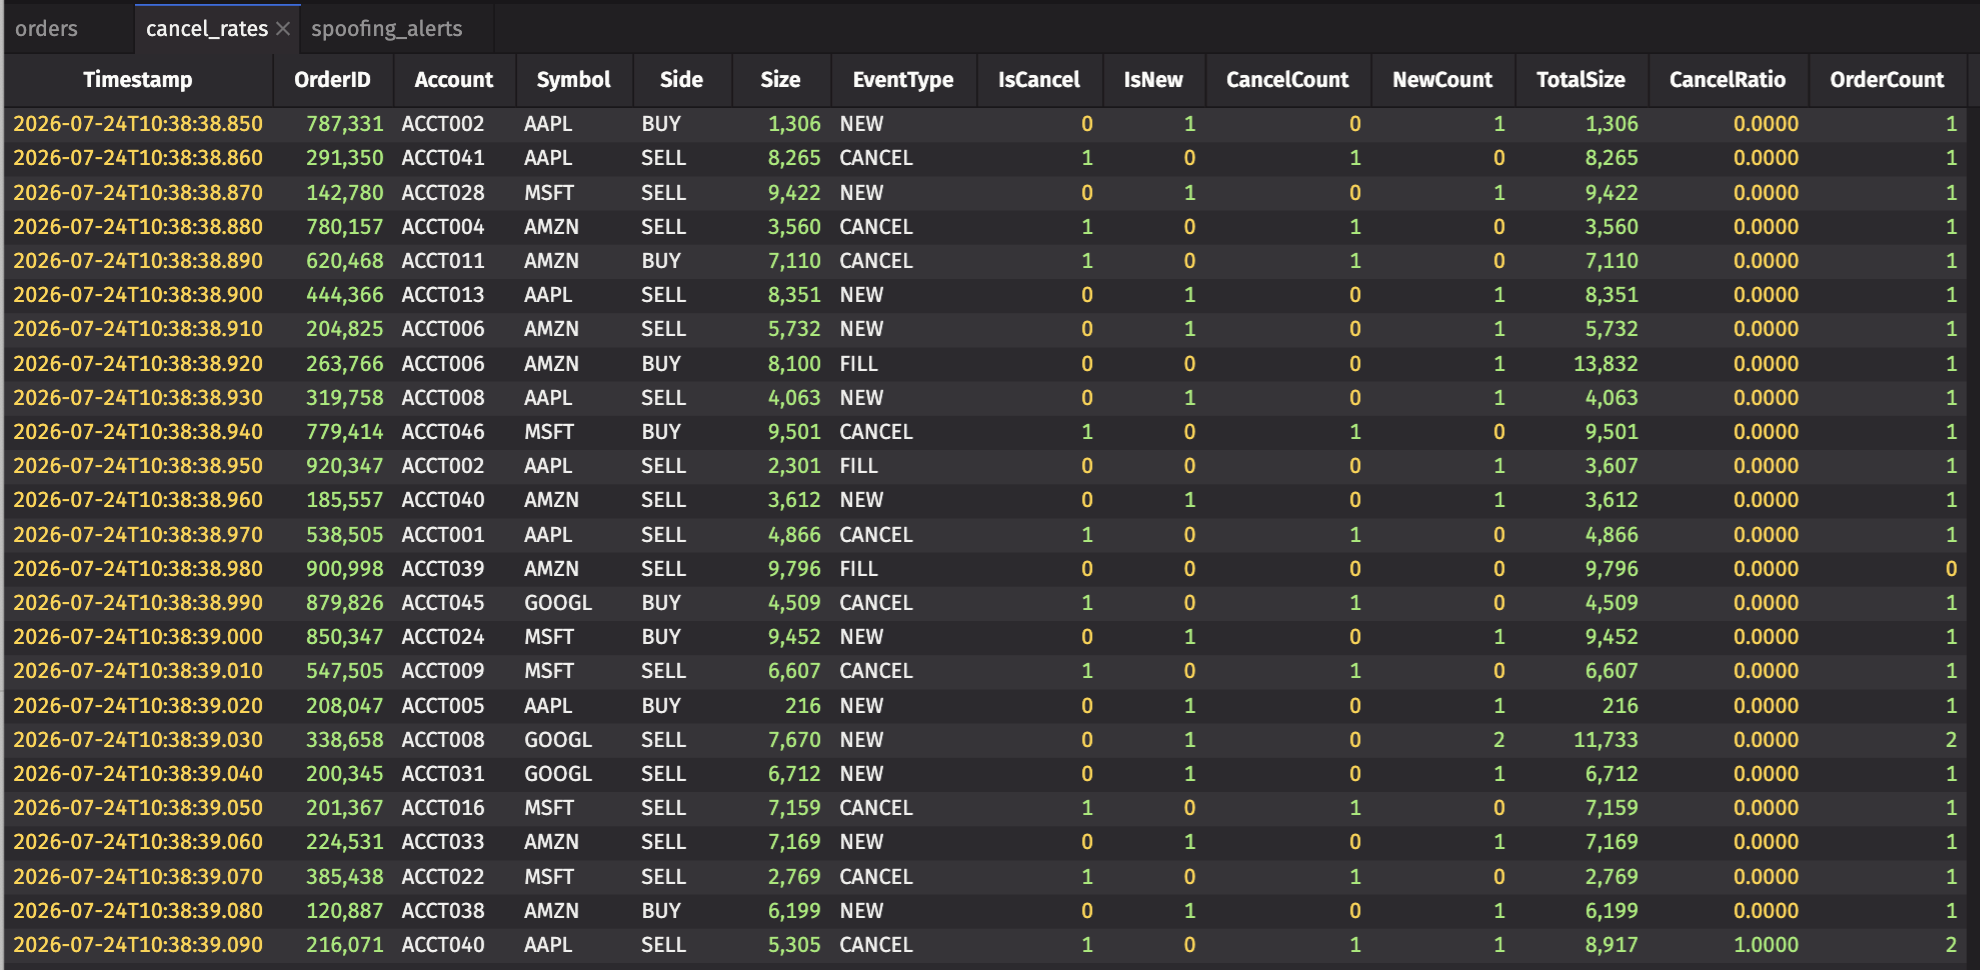The width and height of the screenshot is (1980, 970).
Task: Select OrderID 920,347 cell
Action: [333, 466]
